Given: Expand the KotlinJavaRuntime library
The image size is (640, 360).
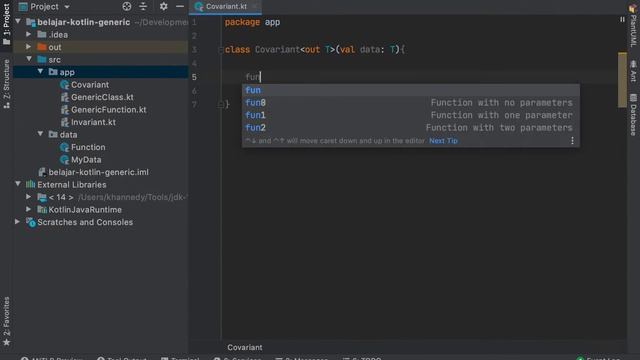Looking at the screenshot, I should tap(29, 209).
